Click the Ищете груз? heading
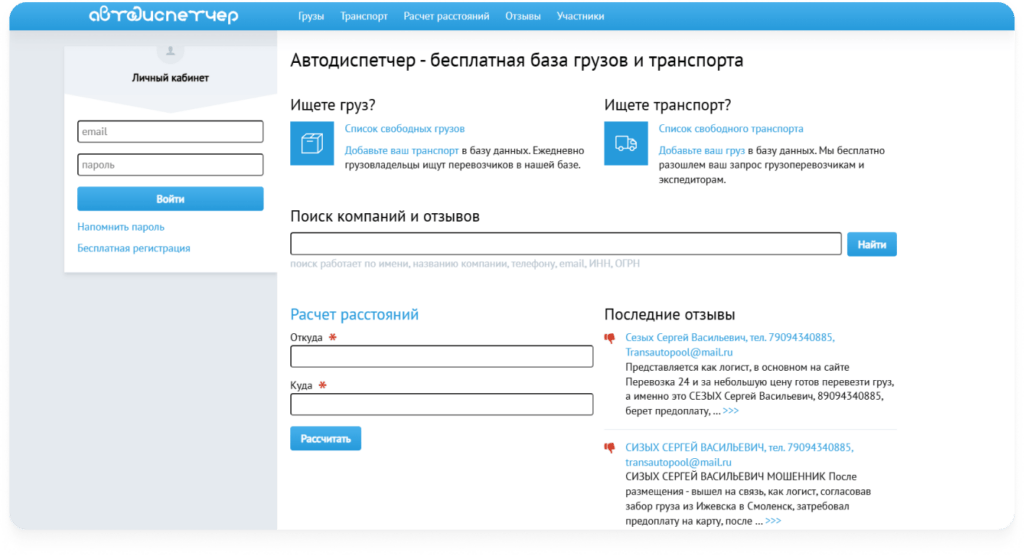Viewport: 1024px width, 555px height. click(333, 104)
